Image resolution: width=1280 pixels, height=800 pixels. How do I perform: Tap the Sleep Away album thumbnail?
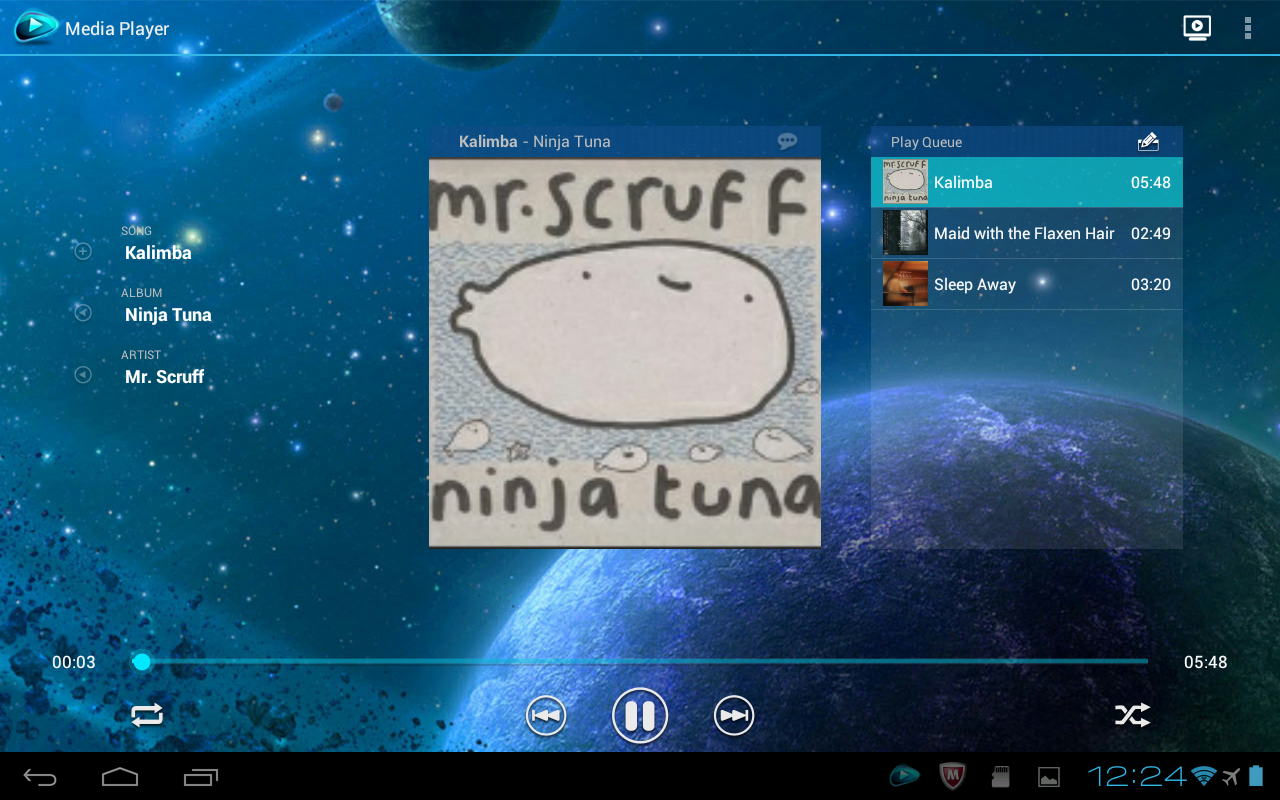coord(905,284)
